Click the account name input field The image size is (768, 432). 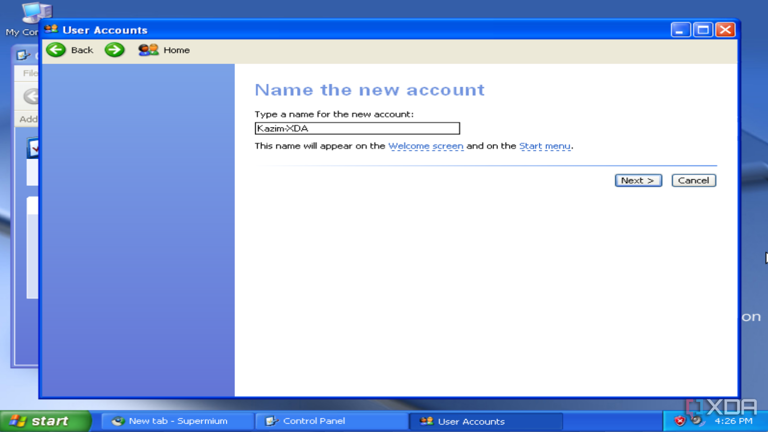coord(357,128)
